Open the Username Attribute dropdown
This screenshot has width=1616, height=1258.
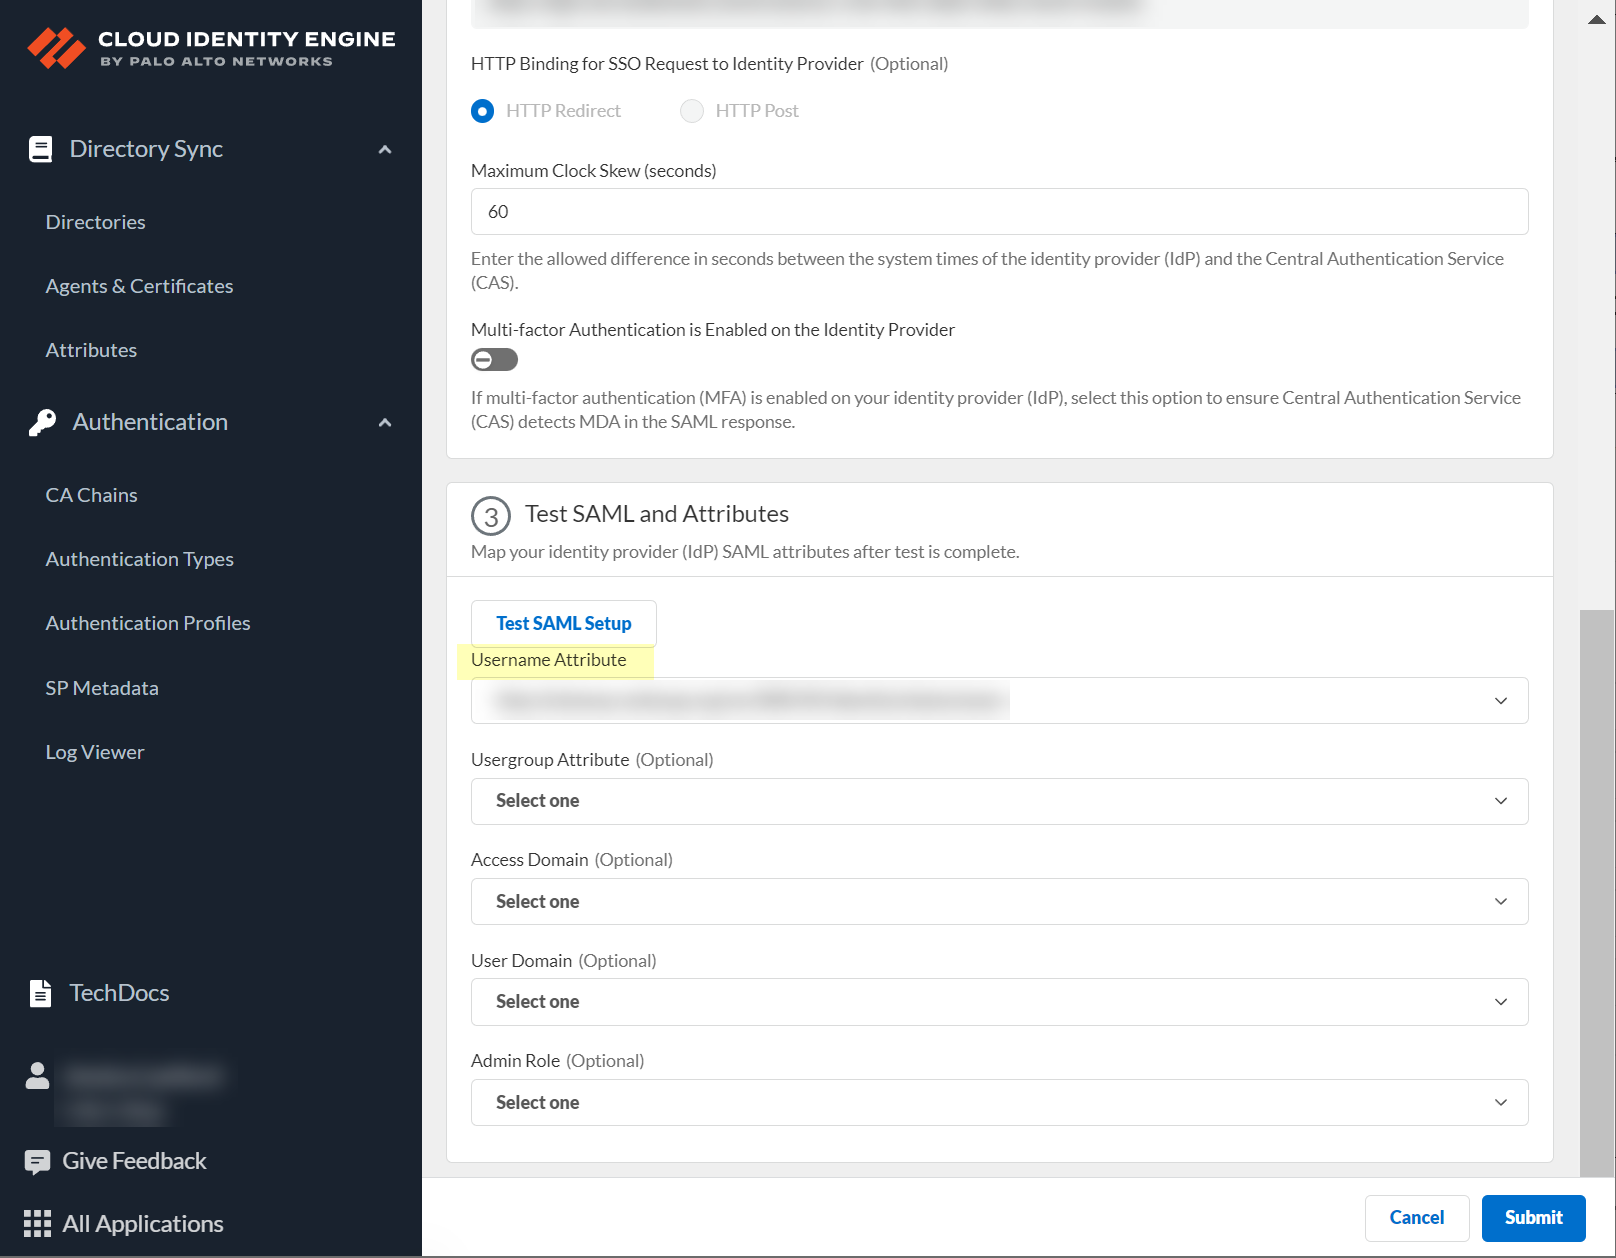(x=998, y=701)
